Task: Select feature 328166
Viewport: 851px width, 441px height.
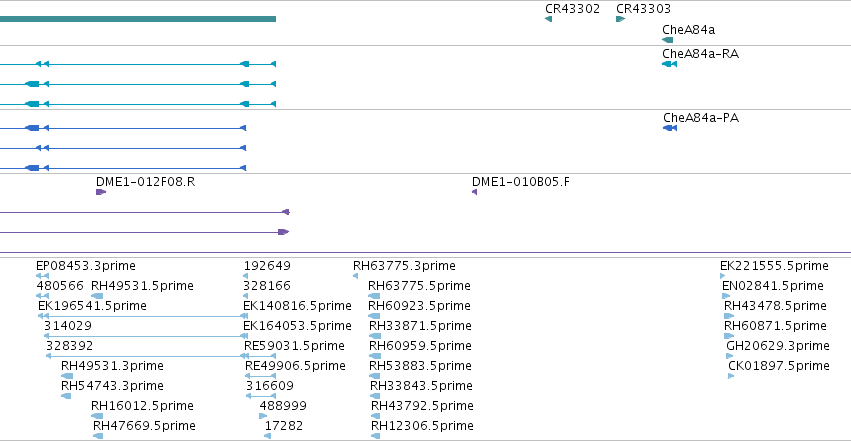Action: tap(246, 296)
